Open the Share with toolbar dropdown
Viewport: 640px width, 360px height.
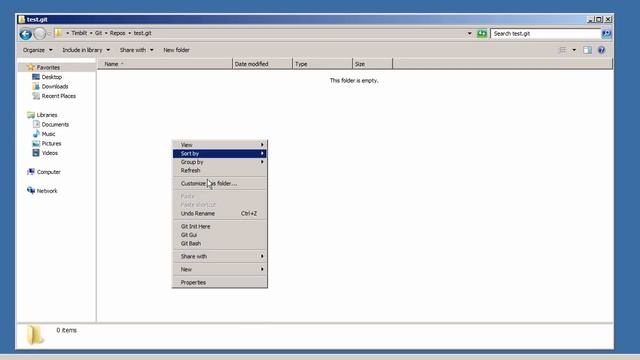(x=136, y=50)
